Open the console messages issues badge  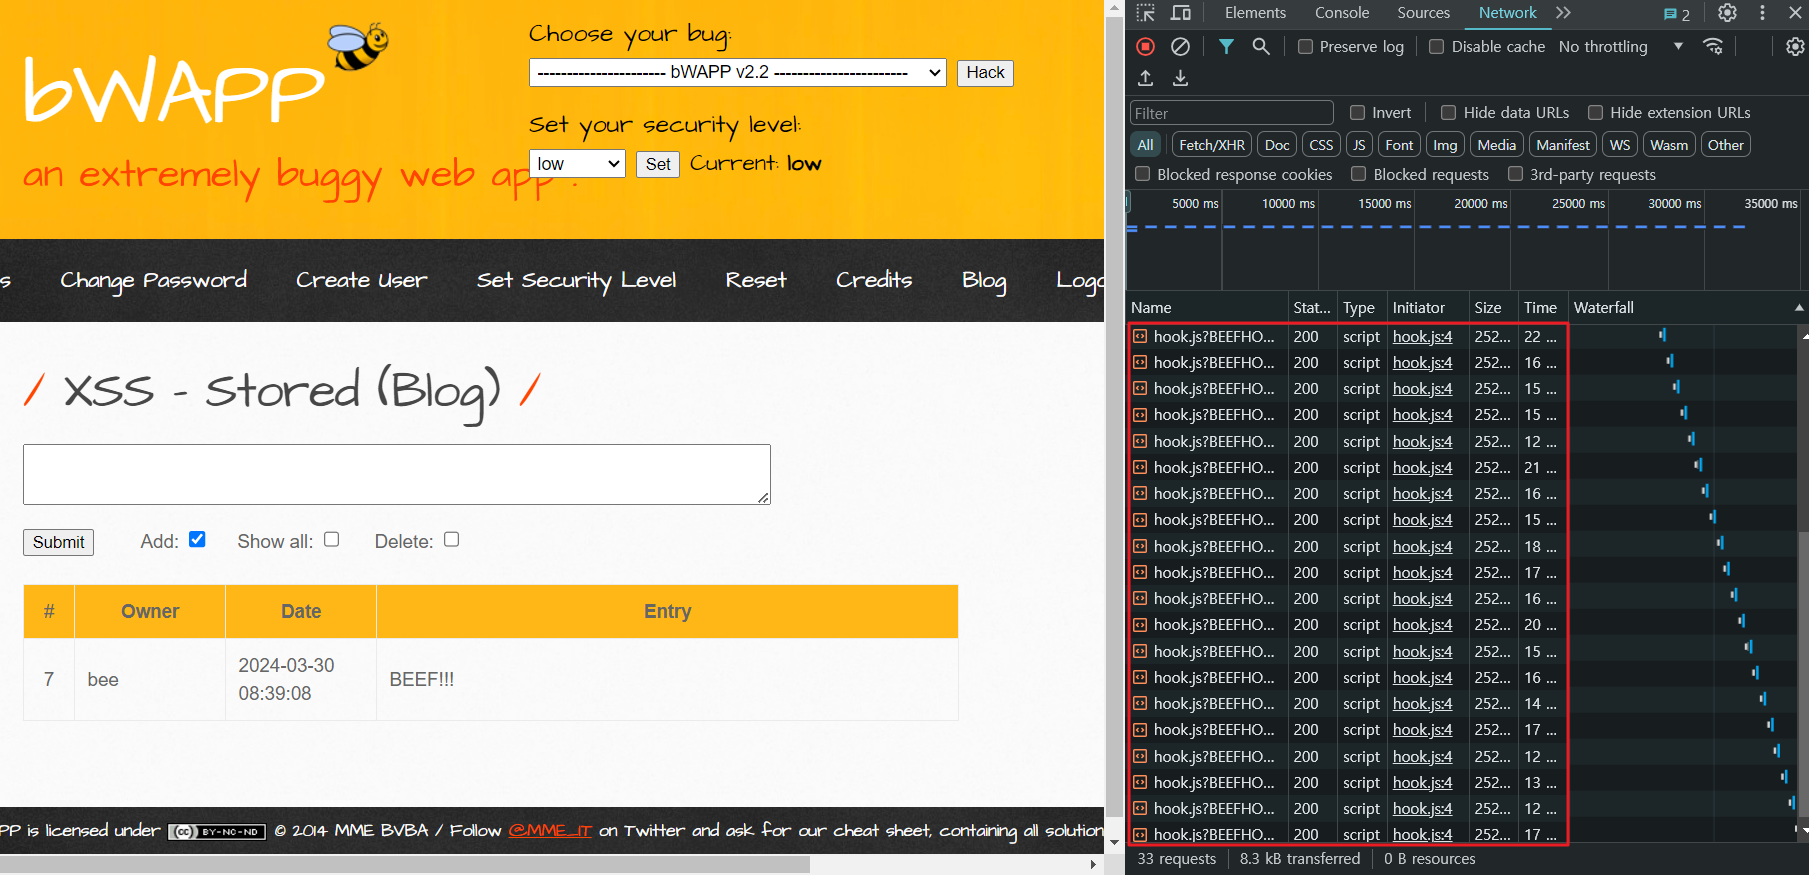point(1677,14)
